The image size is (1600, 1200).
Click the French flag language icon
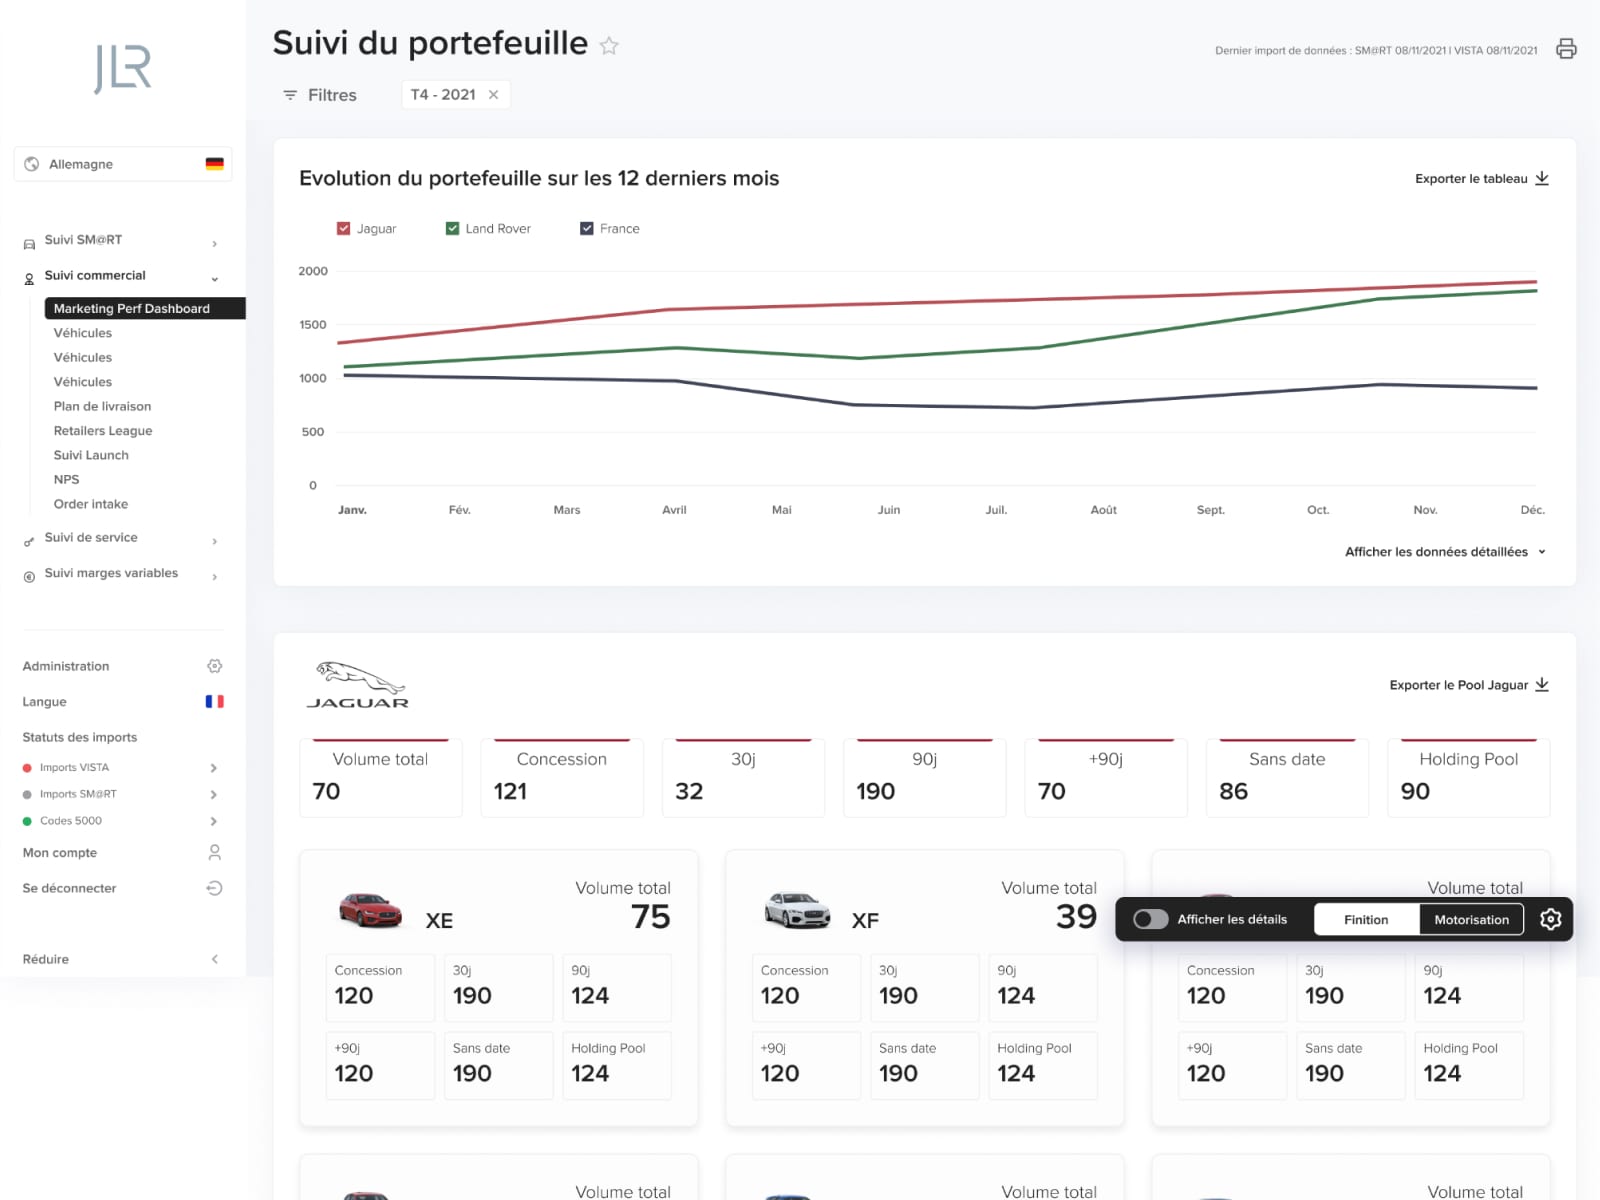(214, 702)
